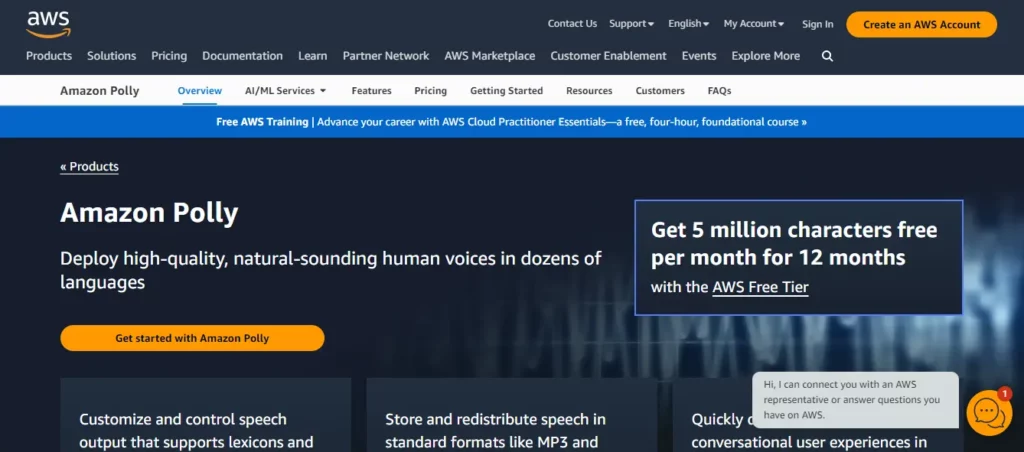Open AWS Marketplace menu
Viewport: 1024px width, 452px height.
click(x=490, y=56)
